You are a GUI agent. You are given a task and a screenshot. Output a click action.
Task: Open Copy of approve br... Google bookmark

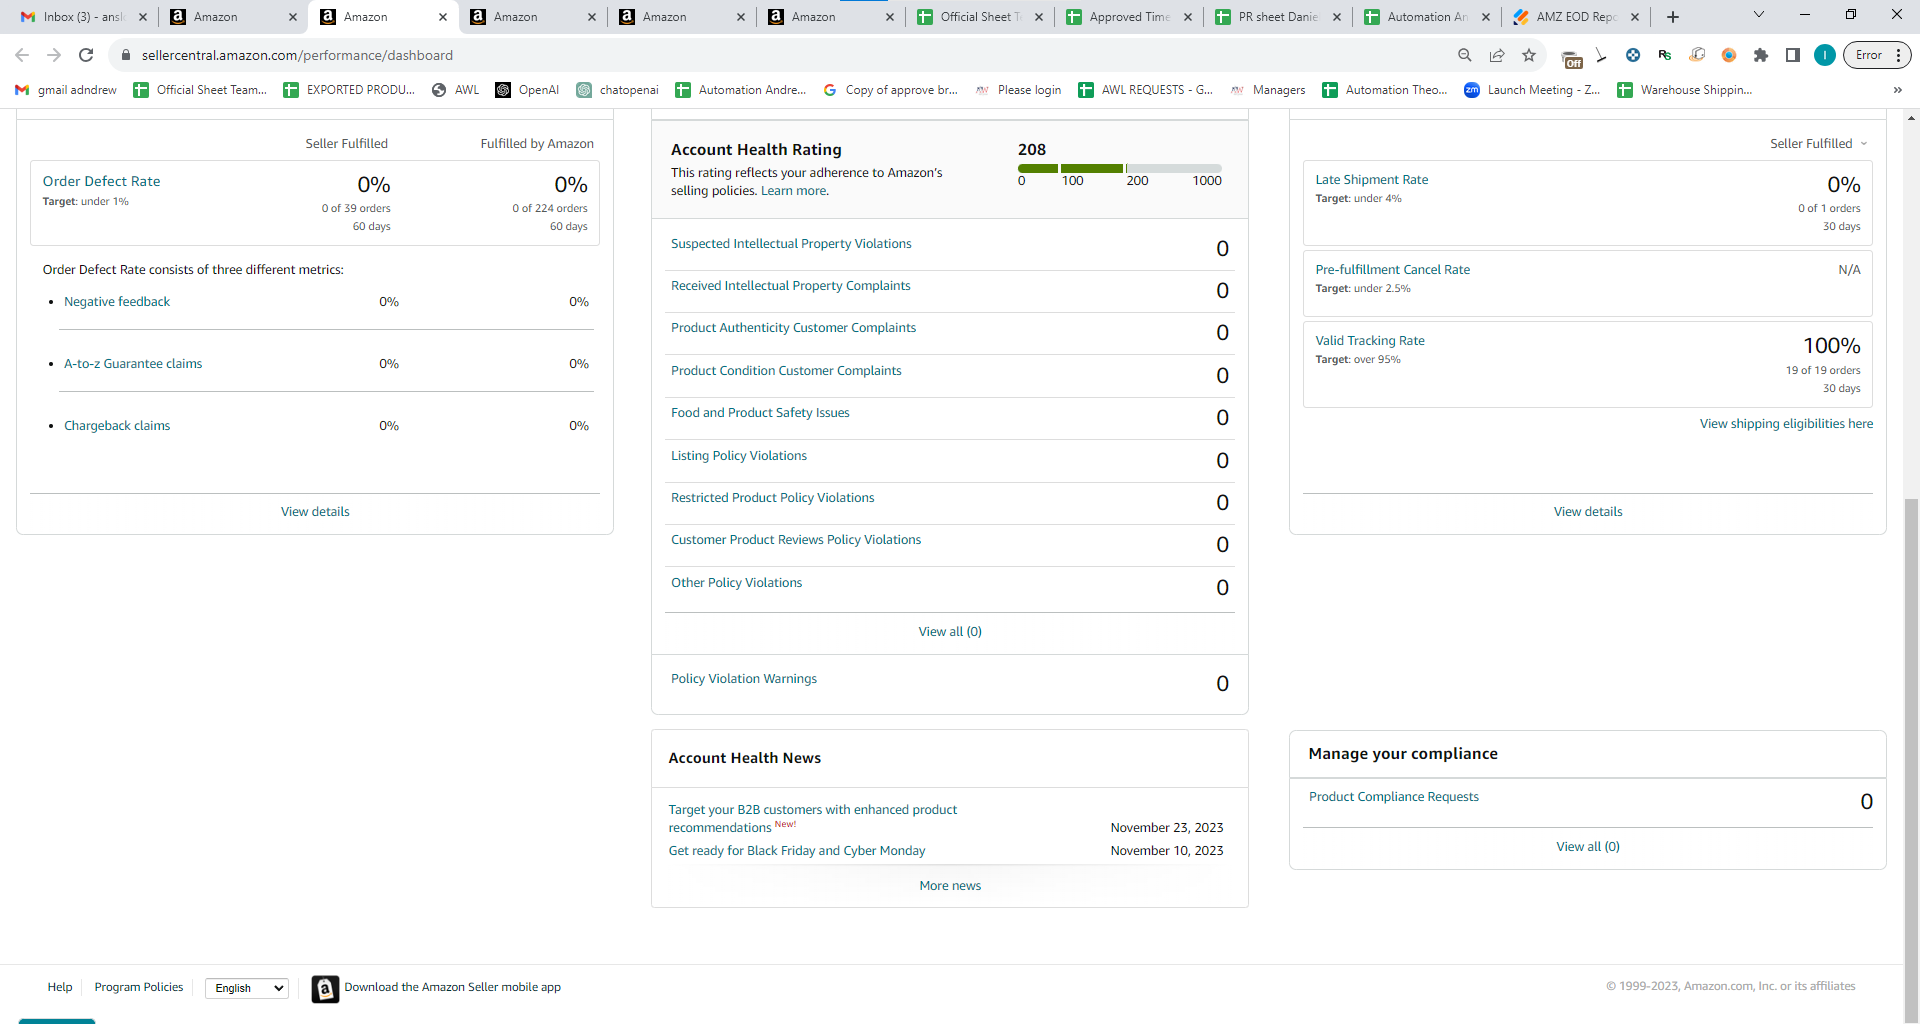(x=890, y=90)
